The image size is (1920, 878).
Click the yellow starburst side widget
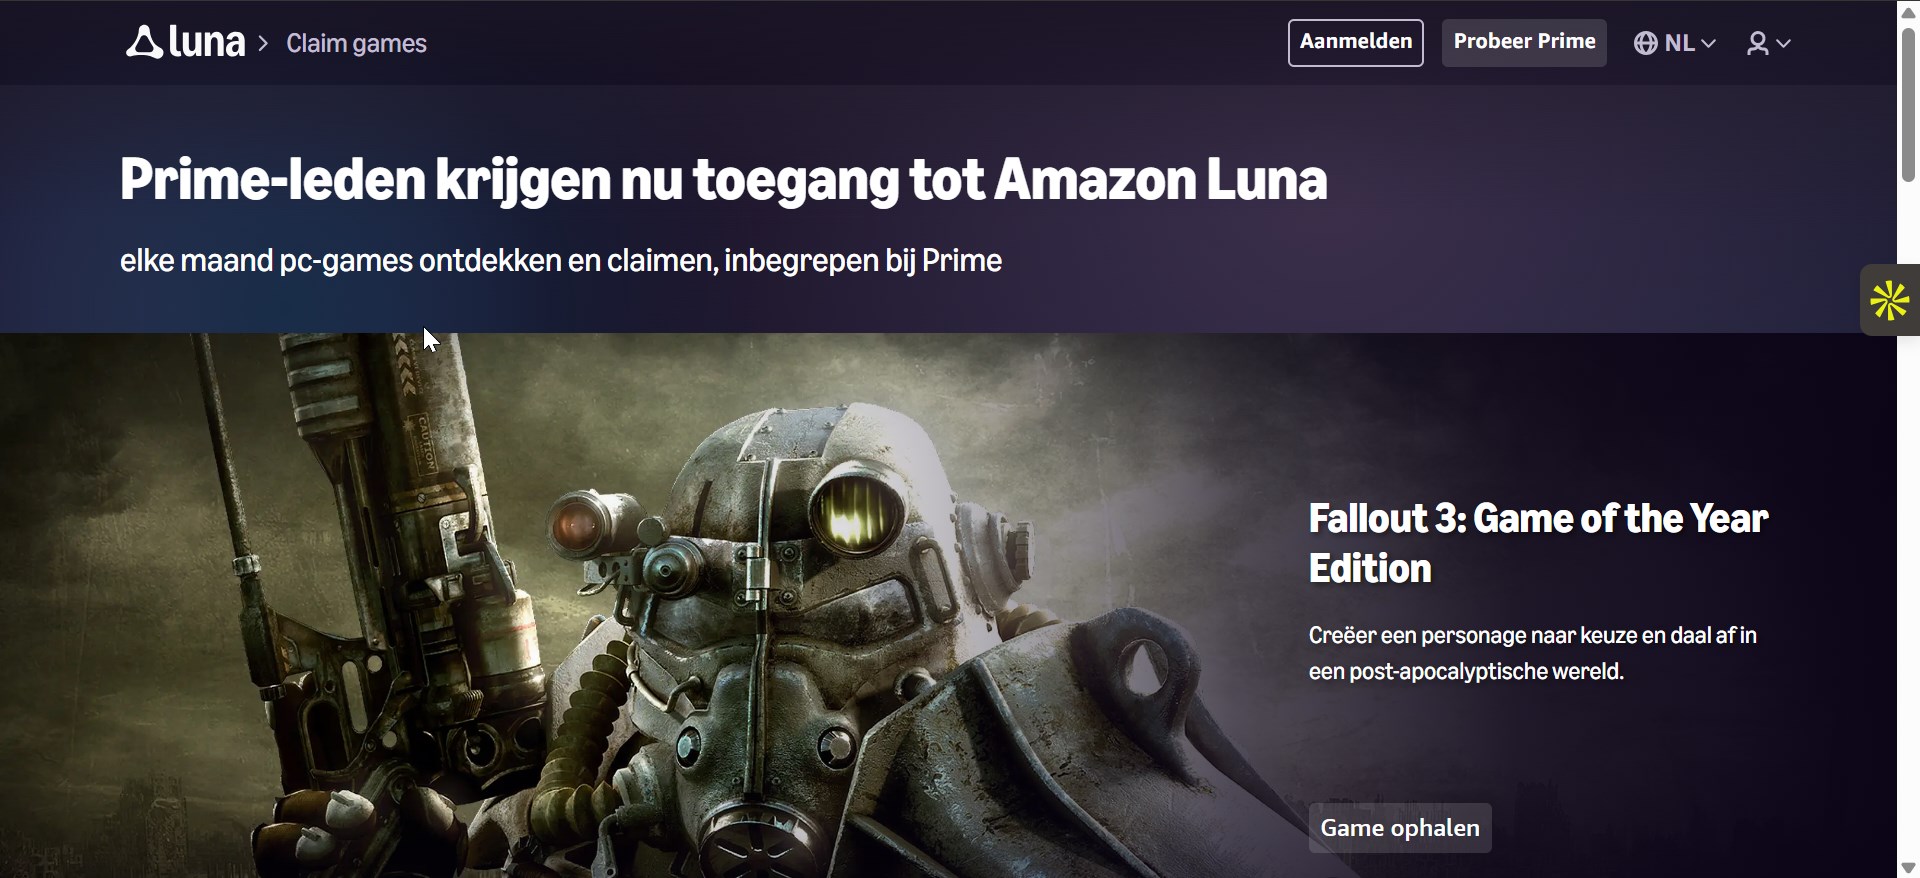tap(1889, 300)
